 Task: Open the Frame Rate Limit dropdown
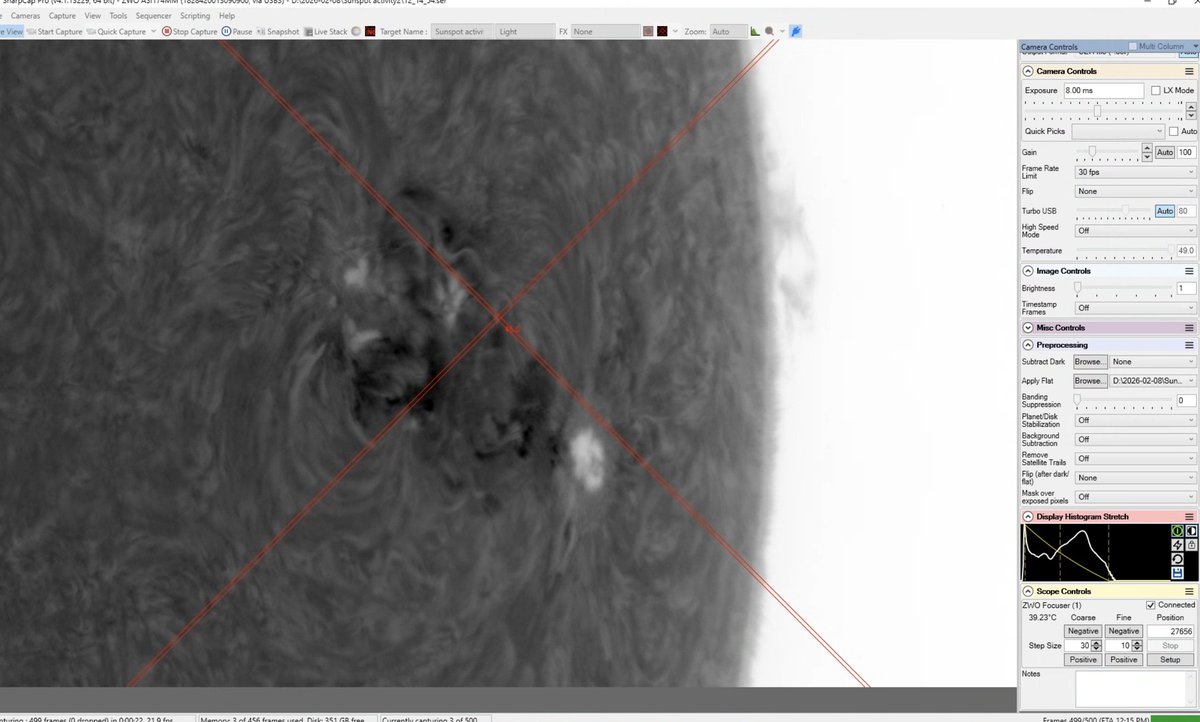click(1135, 172)
